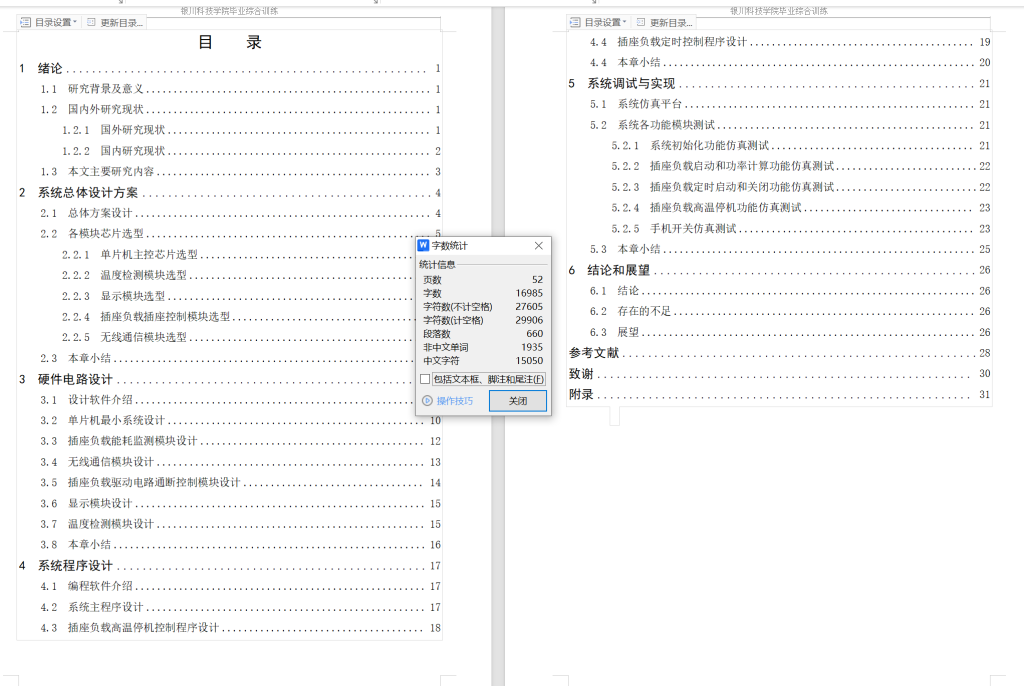Open the 目录设置 dropdown on the right page
The height and width of the screenshot is (686, 1024).
pos(624,21)
